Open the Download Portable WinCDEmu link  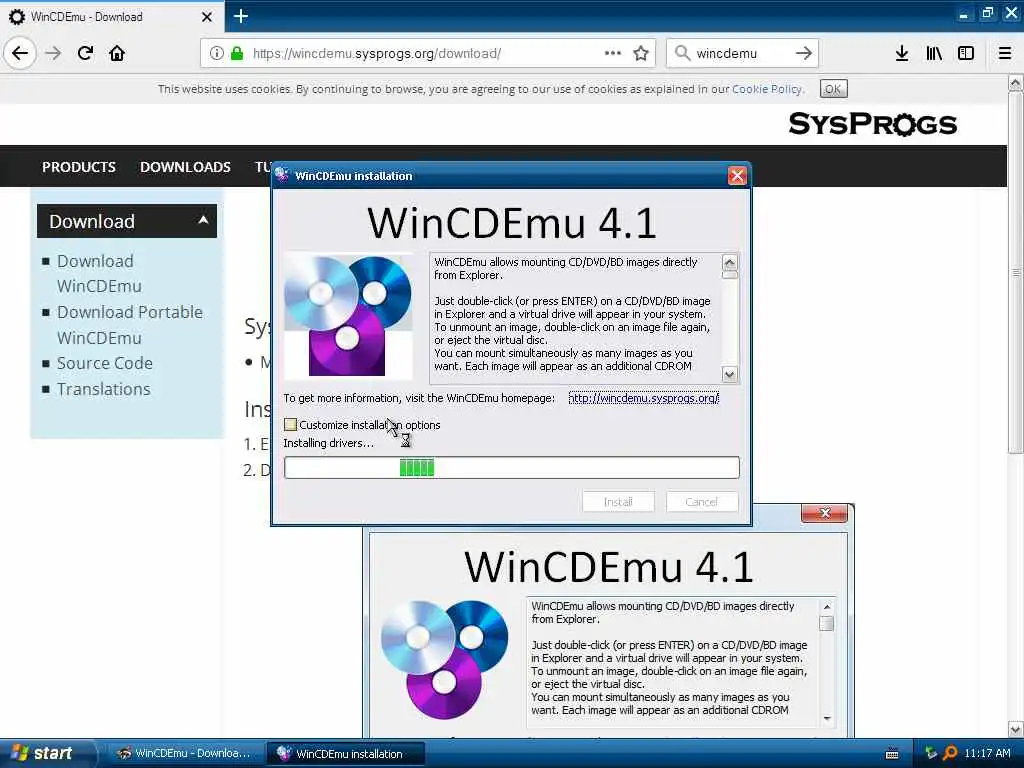coord(129,325)
